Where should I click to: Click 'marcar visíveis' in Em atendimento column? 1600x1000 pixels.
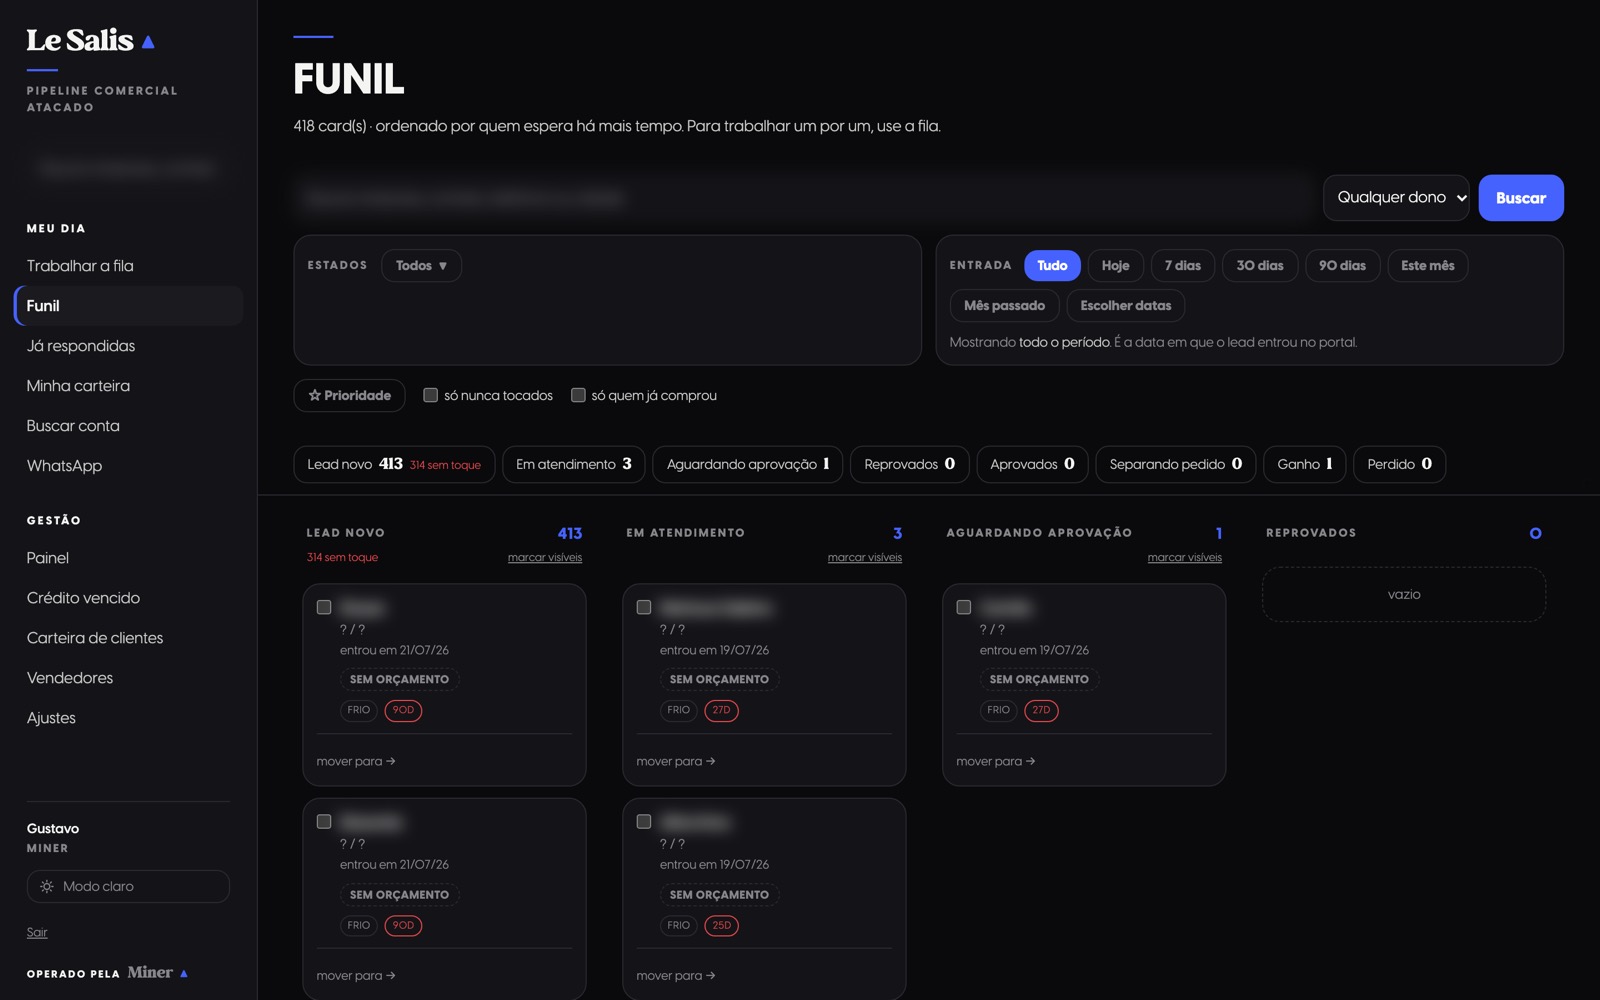pos(865,557)
